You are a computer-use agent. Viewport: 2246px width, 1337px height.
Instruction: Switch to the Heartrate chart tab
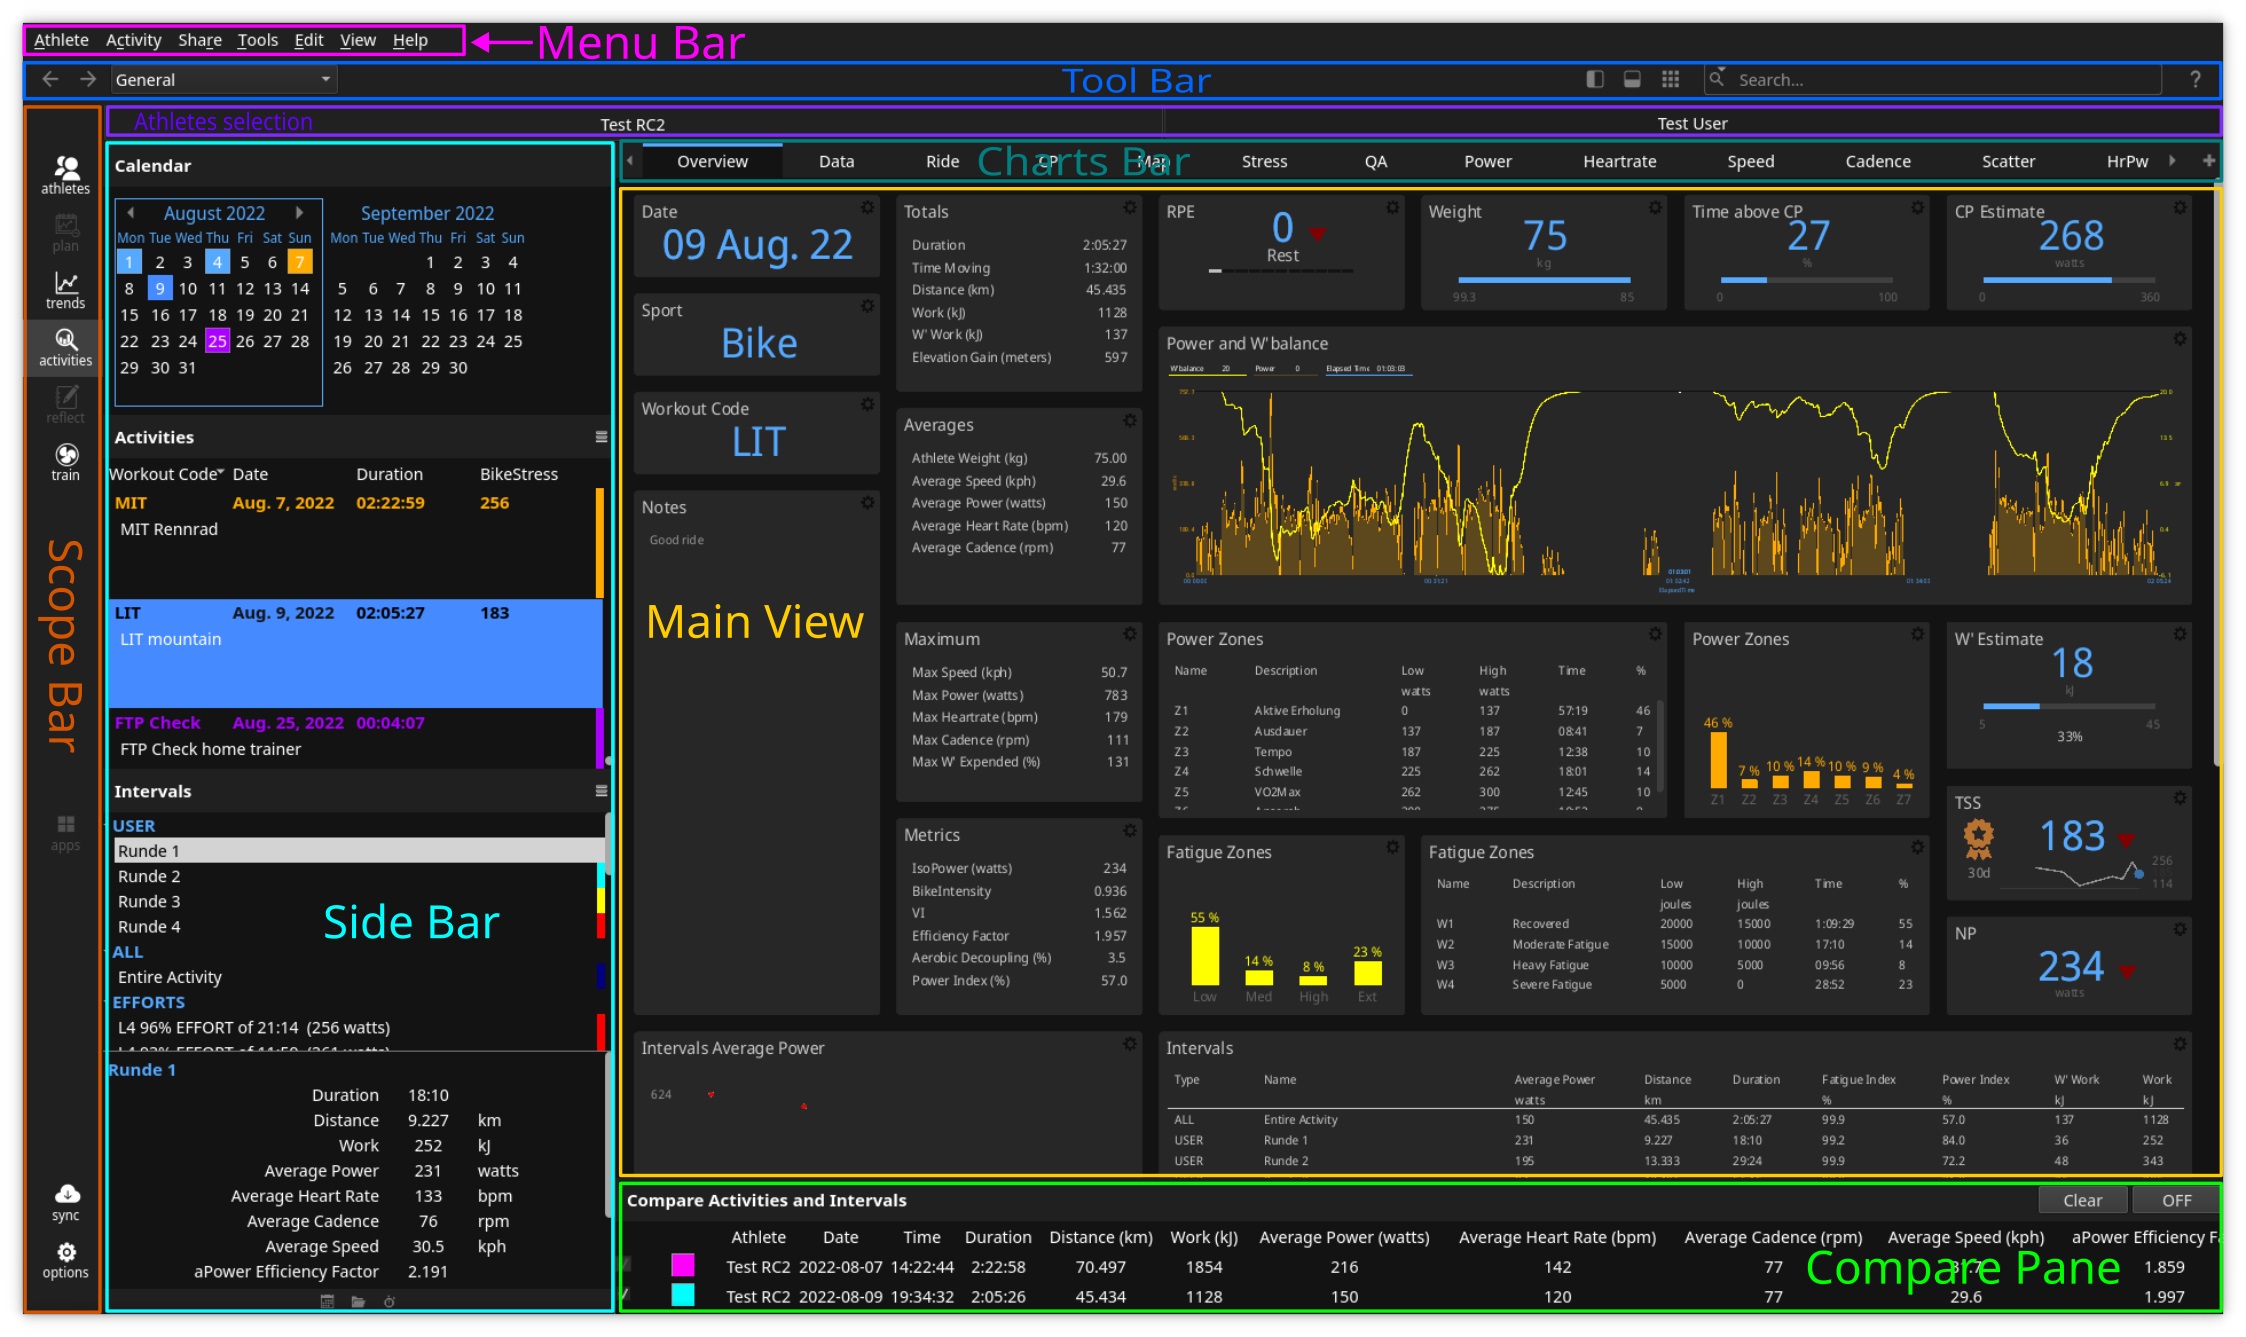(1619, 161)
